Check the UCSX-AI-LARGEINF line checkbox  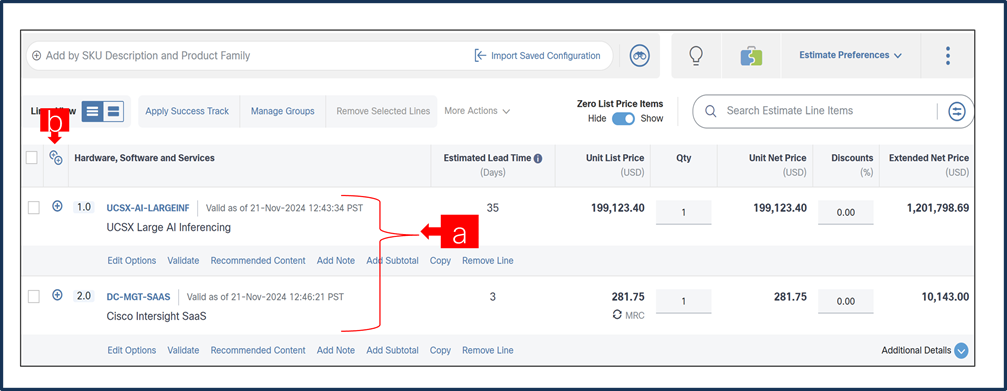(34, 207)
